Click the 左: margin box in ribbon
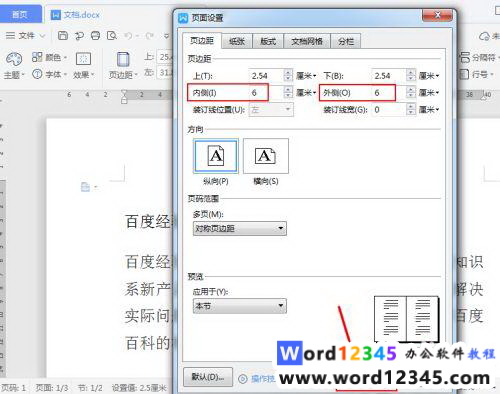This screenshot has width=500, height=394. tap(165, 72)
